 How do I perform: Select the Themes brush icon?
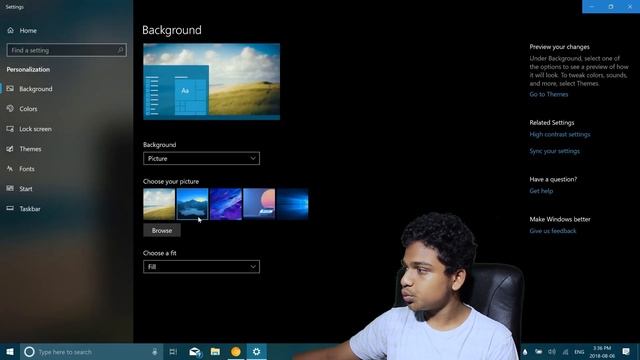10,149
